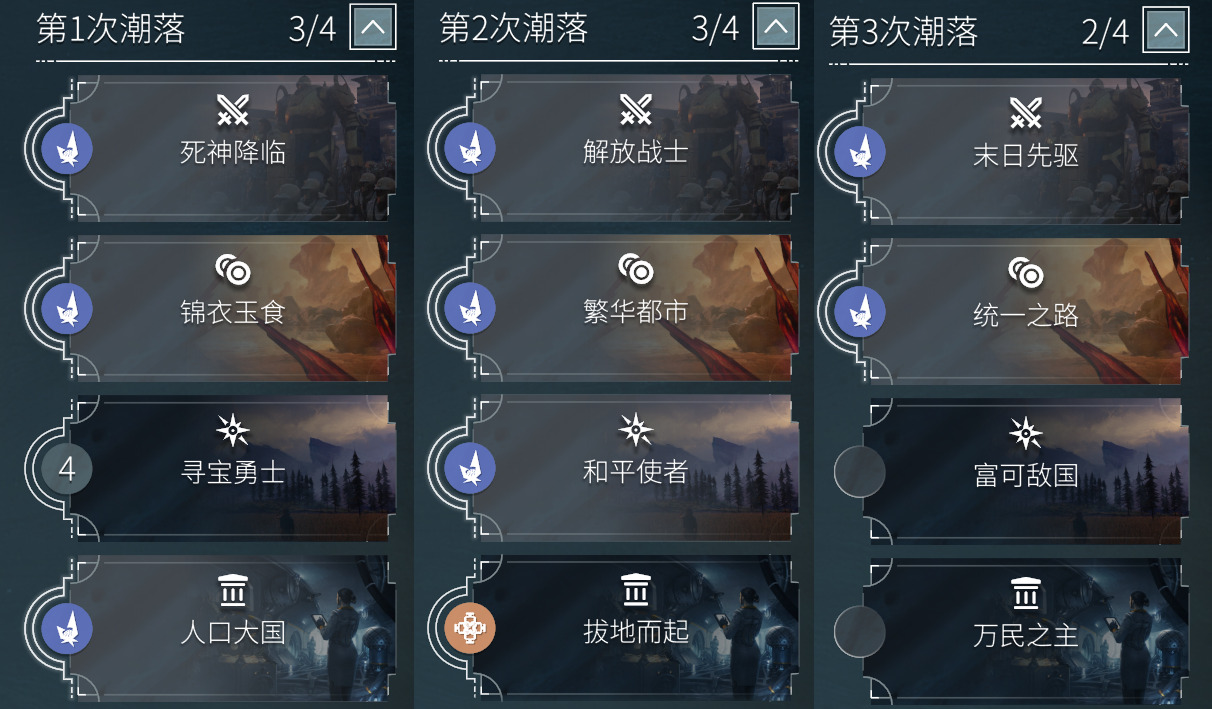Viewport: 1212px width, 709px height.
Task: Select the 第3次潮落 header title
Action: point(904,32)
